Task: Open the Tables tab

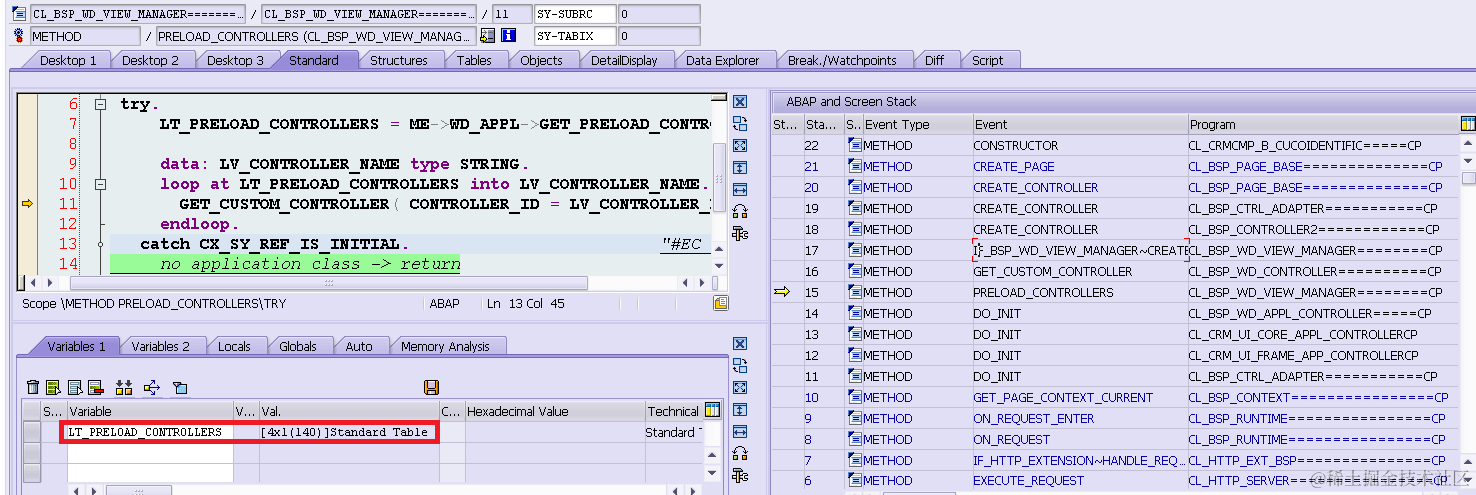Action: [474, 60]
